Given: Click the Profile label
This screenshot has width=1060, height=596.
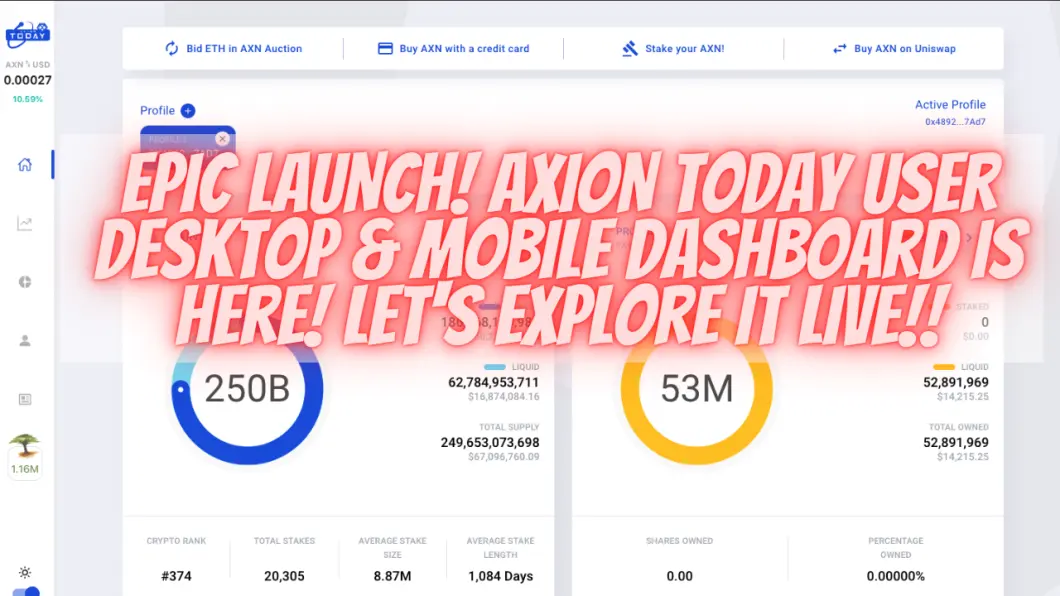Looking at the screenshot, I should point(158,110).
